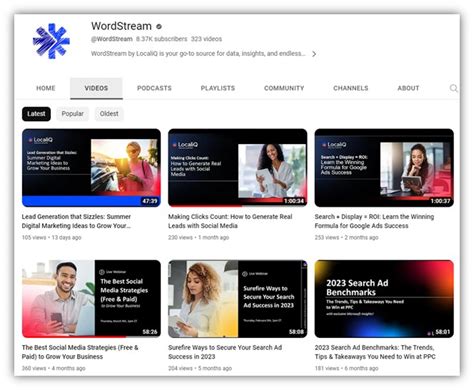The width and height of the screenshot is (474, 390).
Task: Click the 58:26 duration badge
Action: pos(150,332)
